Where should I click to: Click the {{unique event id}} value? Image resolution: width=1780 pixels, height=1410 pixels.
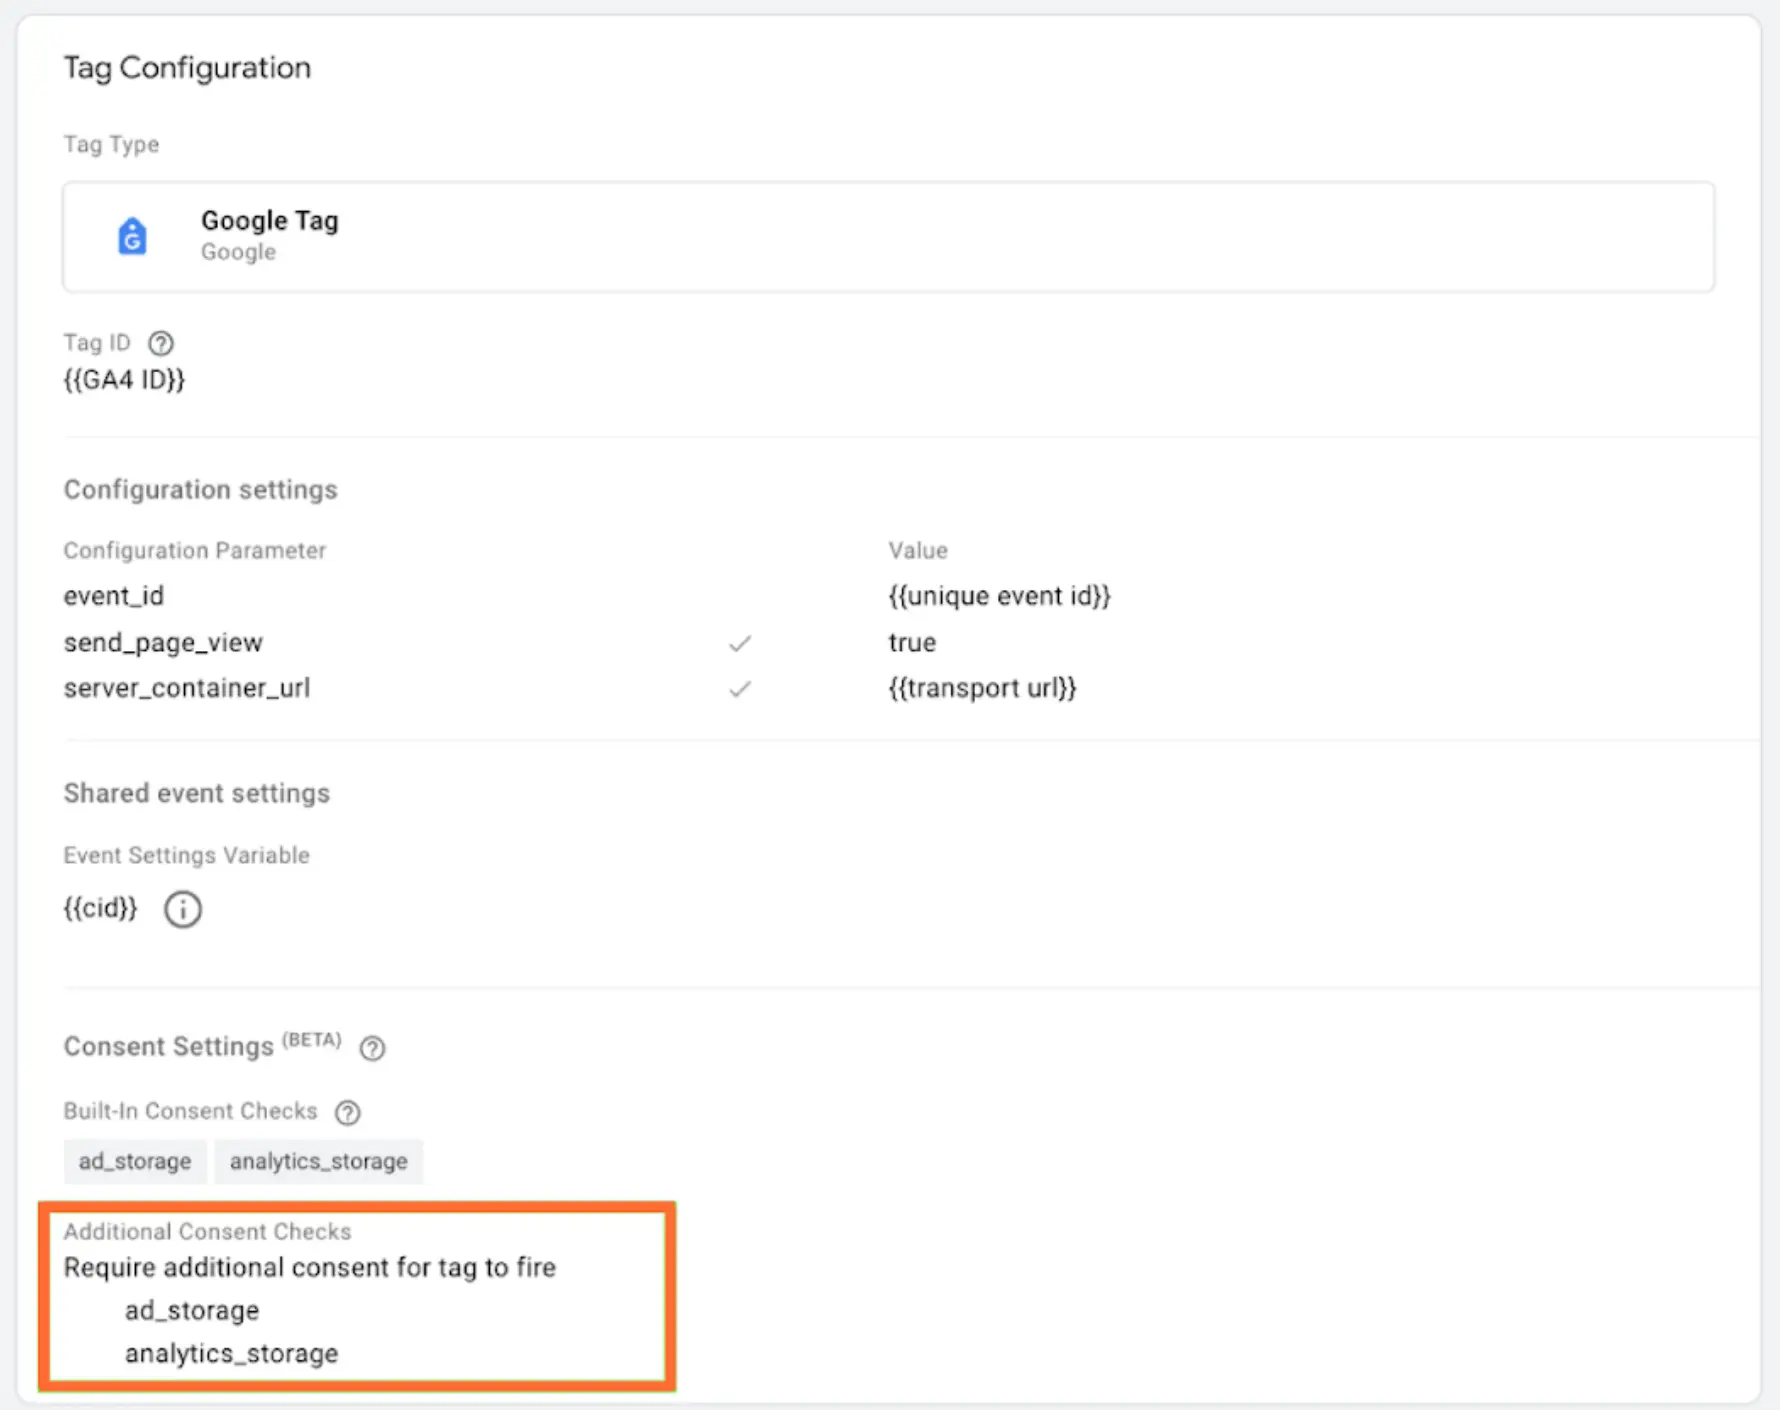1000,596
